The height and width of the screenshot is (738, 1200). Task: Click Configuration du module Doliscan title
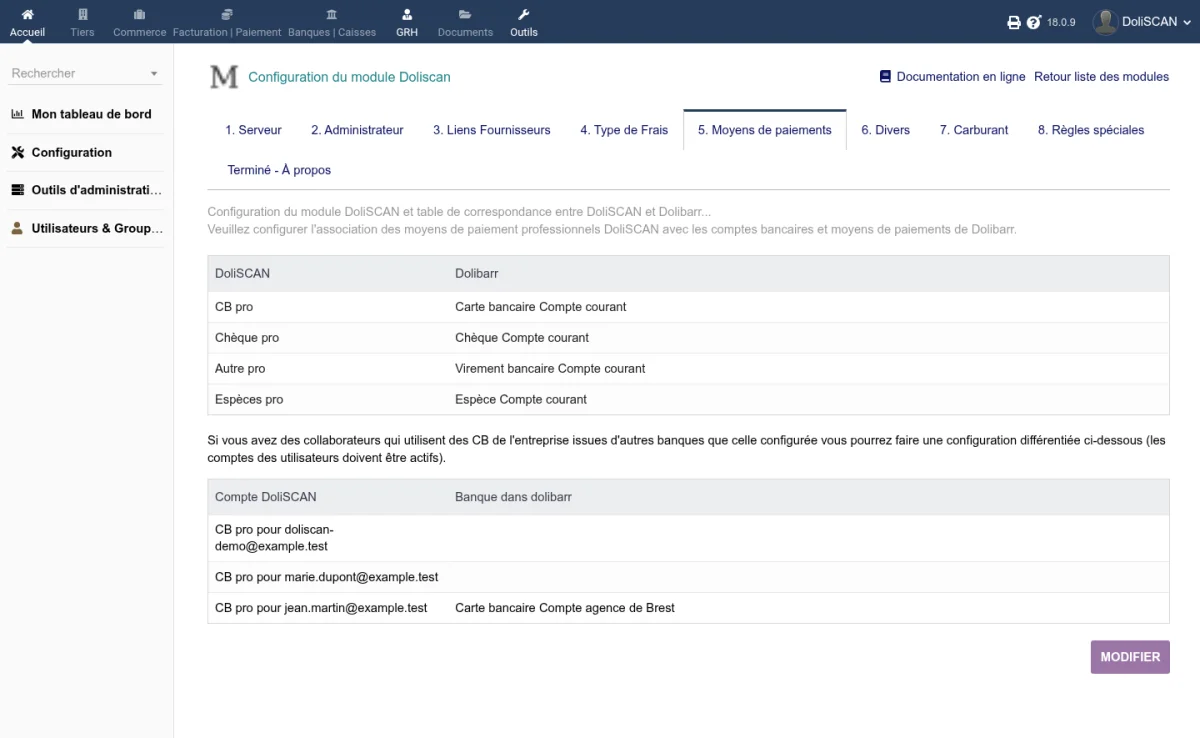point(349,77)
